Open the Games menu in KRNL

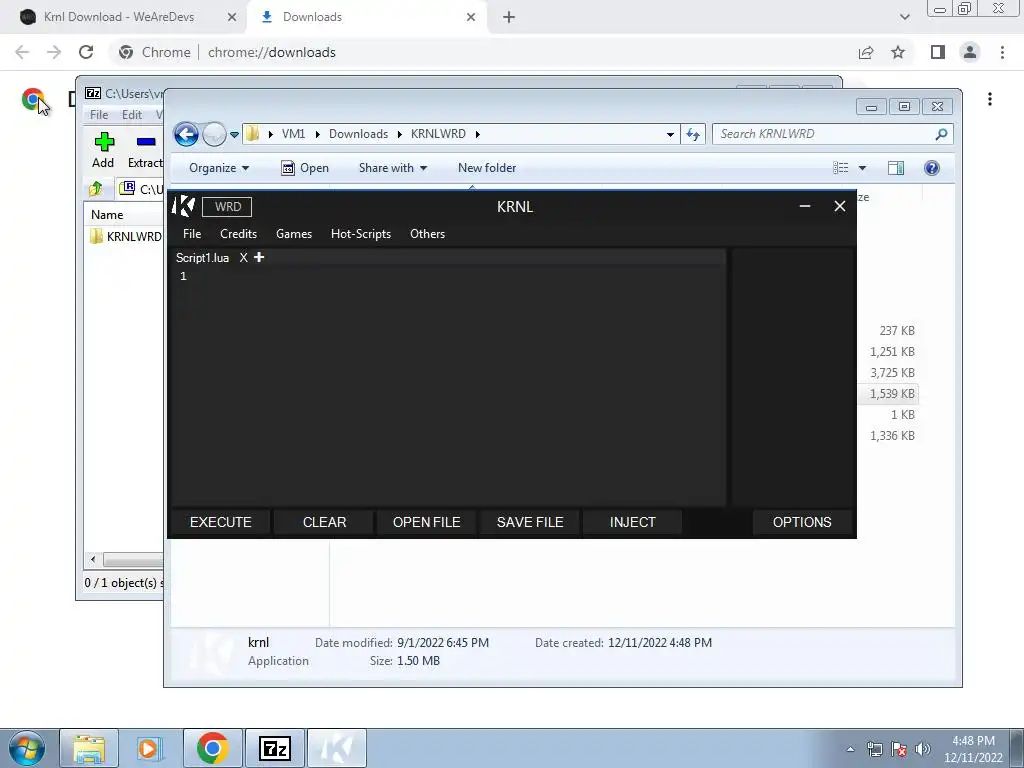pos(294,234)
